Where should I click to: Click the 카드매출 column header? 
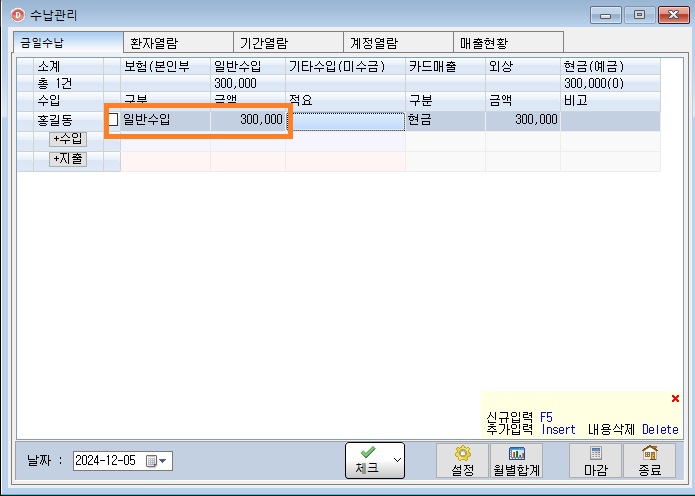[x=445, y=66]
